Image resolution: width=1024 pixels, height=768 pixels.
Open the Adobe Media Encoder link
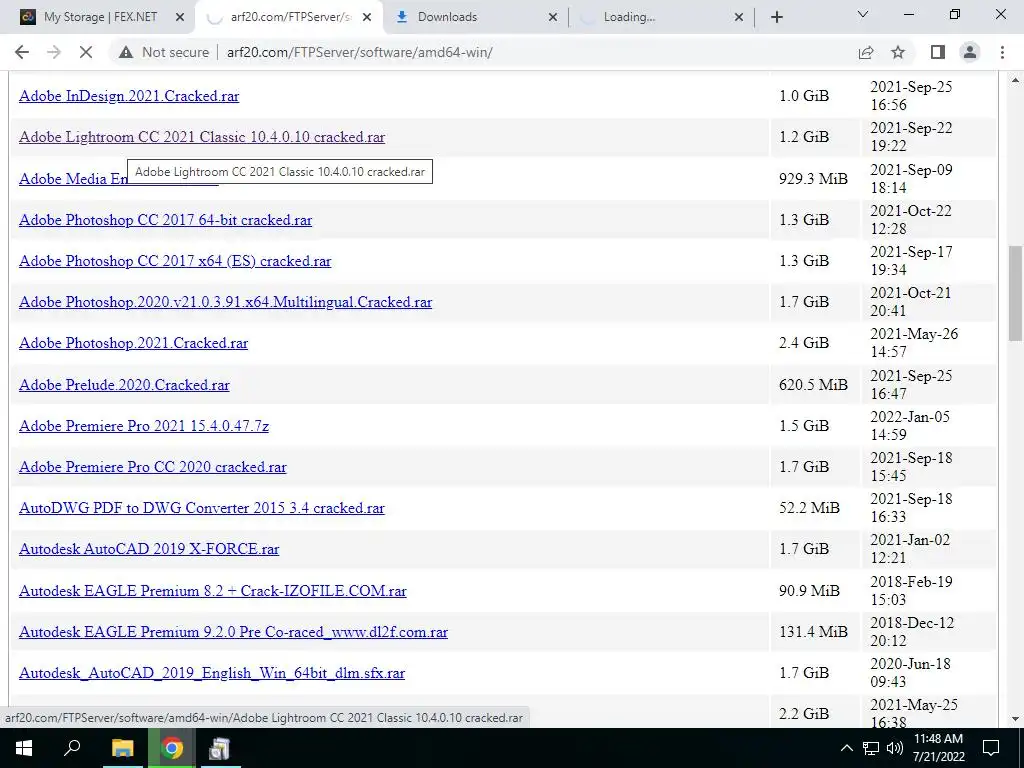[x=72, y=179]
